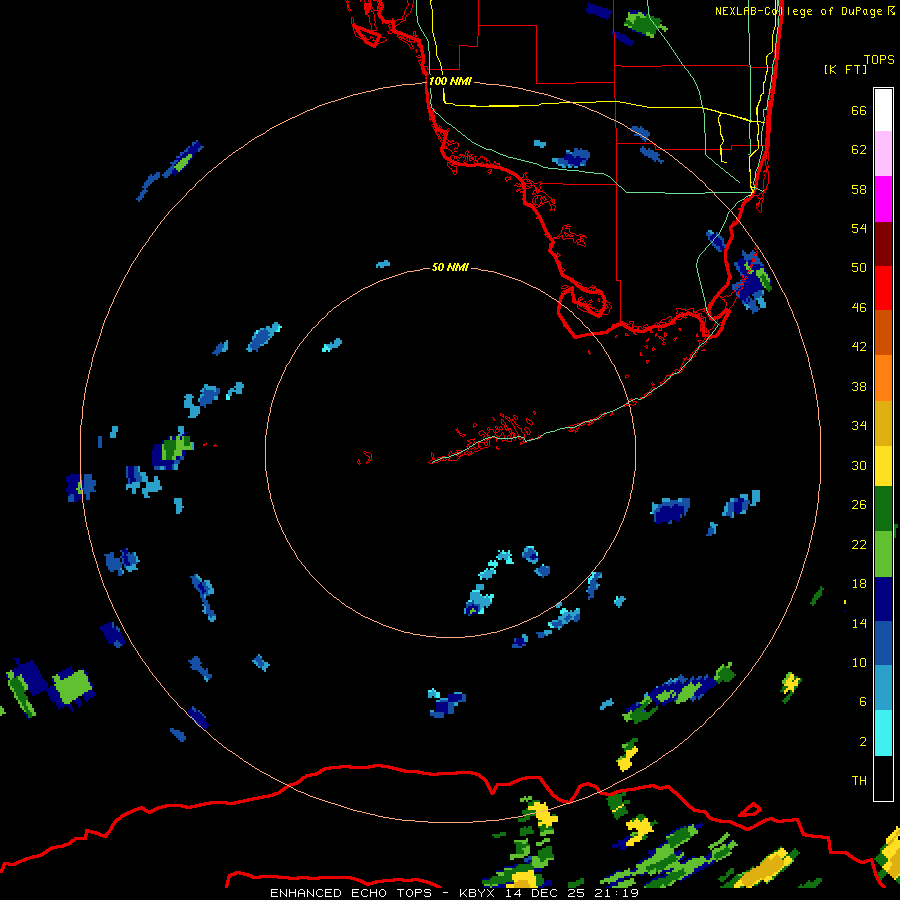Click the 42 legend value
The width and height of the screenshot is (900, 900).
(859, 346)
